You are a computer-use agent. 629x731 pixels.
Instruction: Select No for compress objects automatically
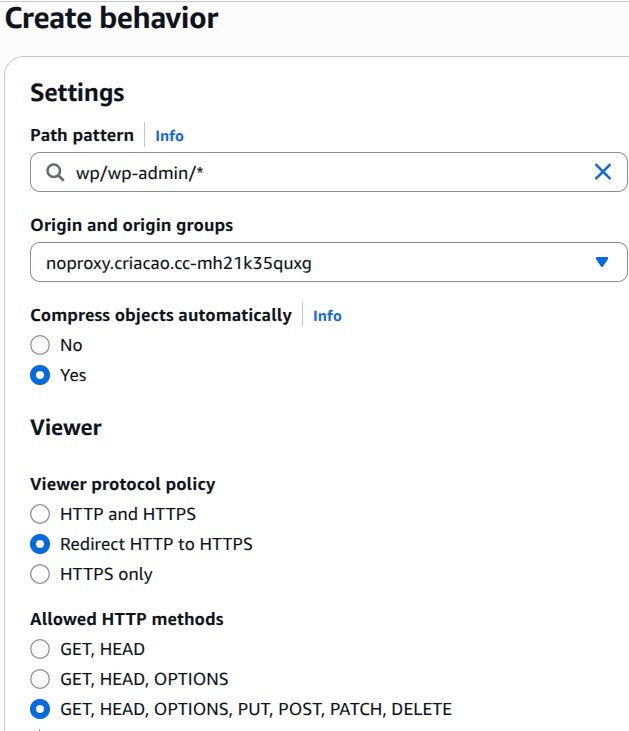click(x=40, y=345)
